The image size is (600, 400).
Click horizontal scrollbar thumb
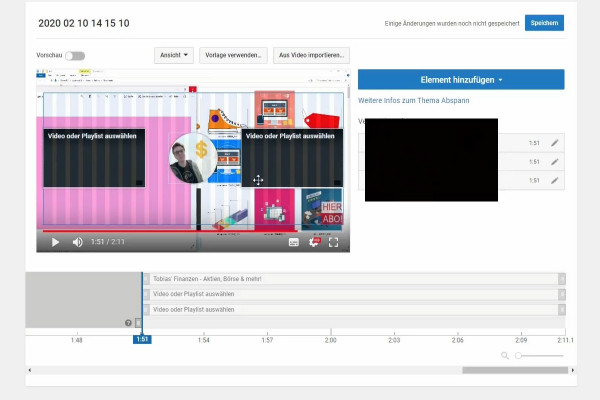[515, 370]
